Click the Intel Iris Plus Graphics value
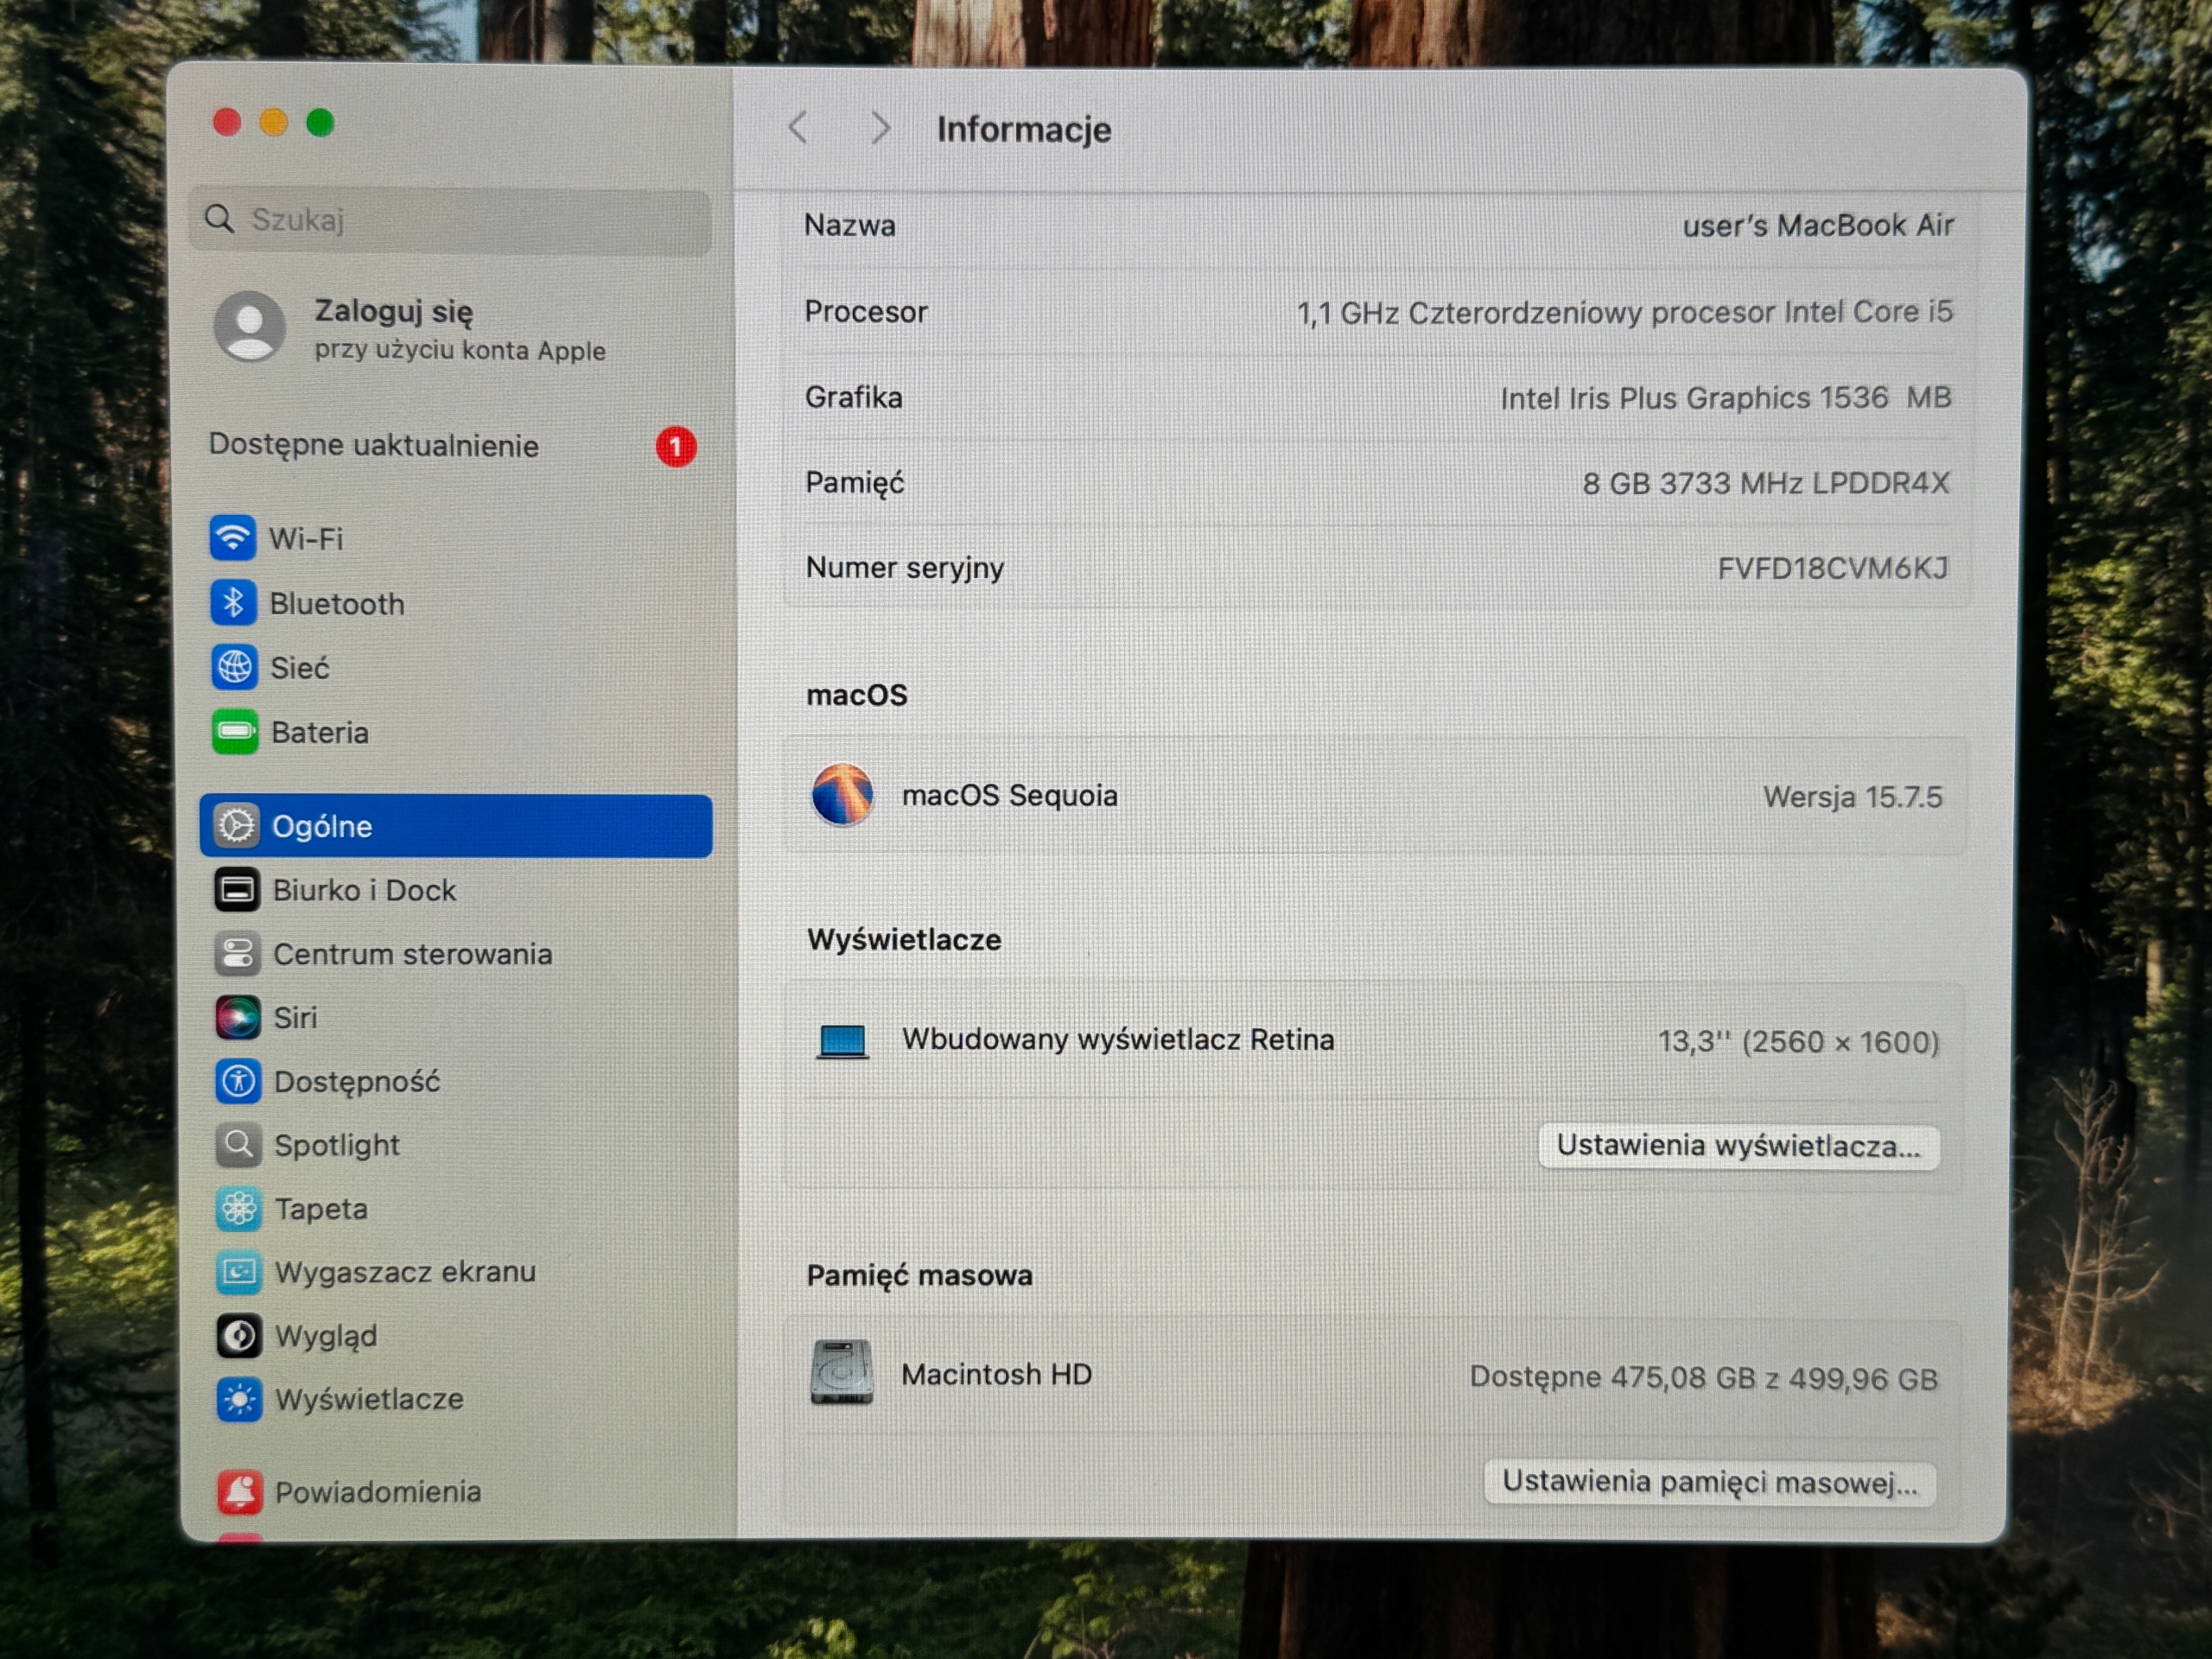Screen dimensions: 2212x1659 click(1725, 398)
